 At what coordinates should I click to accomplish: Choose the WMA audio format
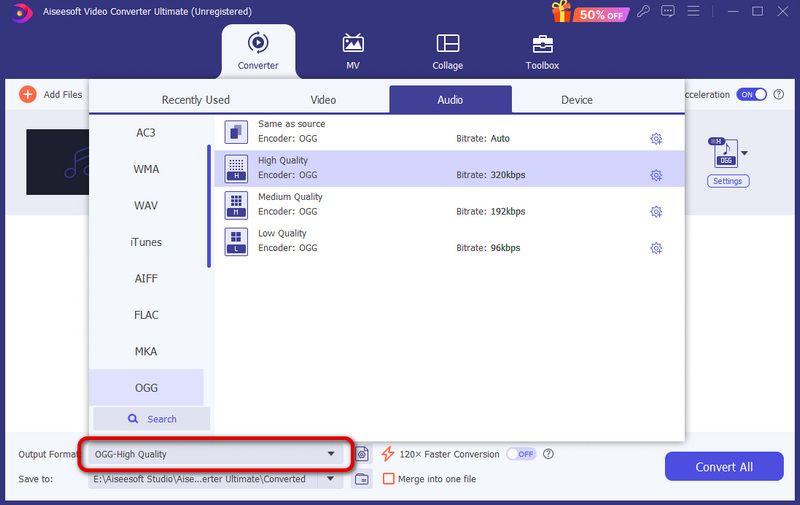(x=146, y=169)
